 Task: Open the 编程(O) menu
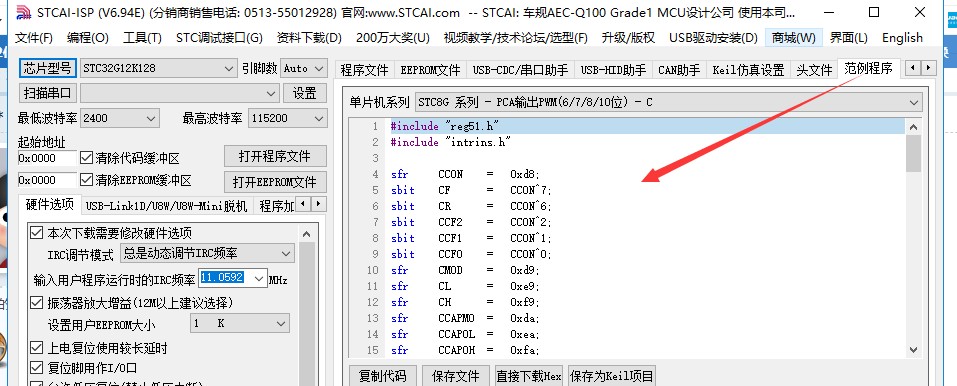tap(88, 38)
